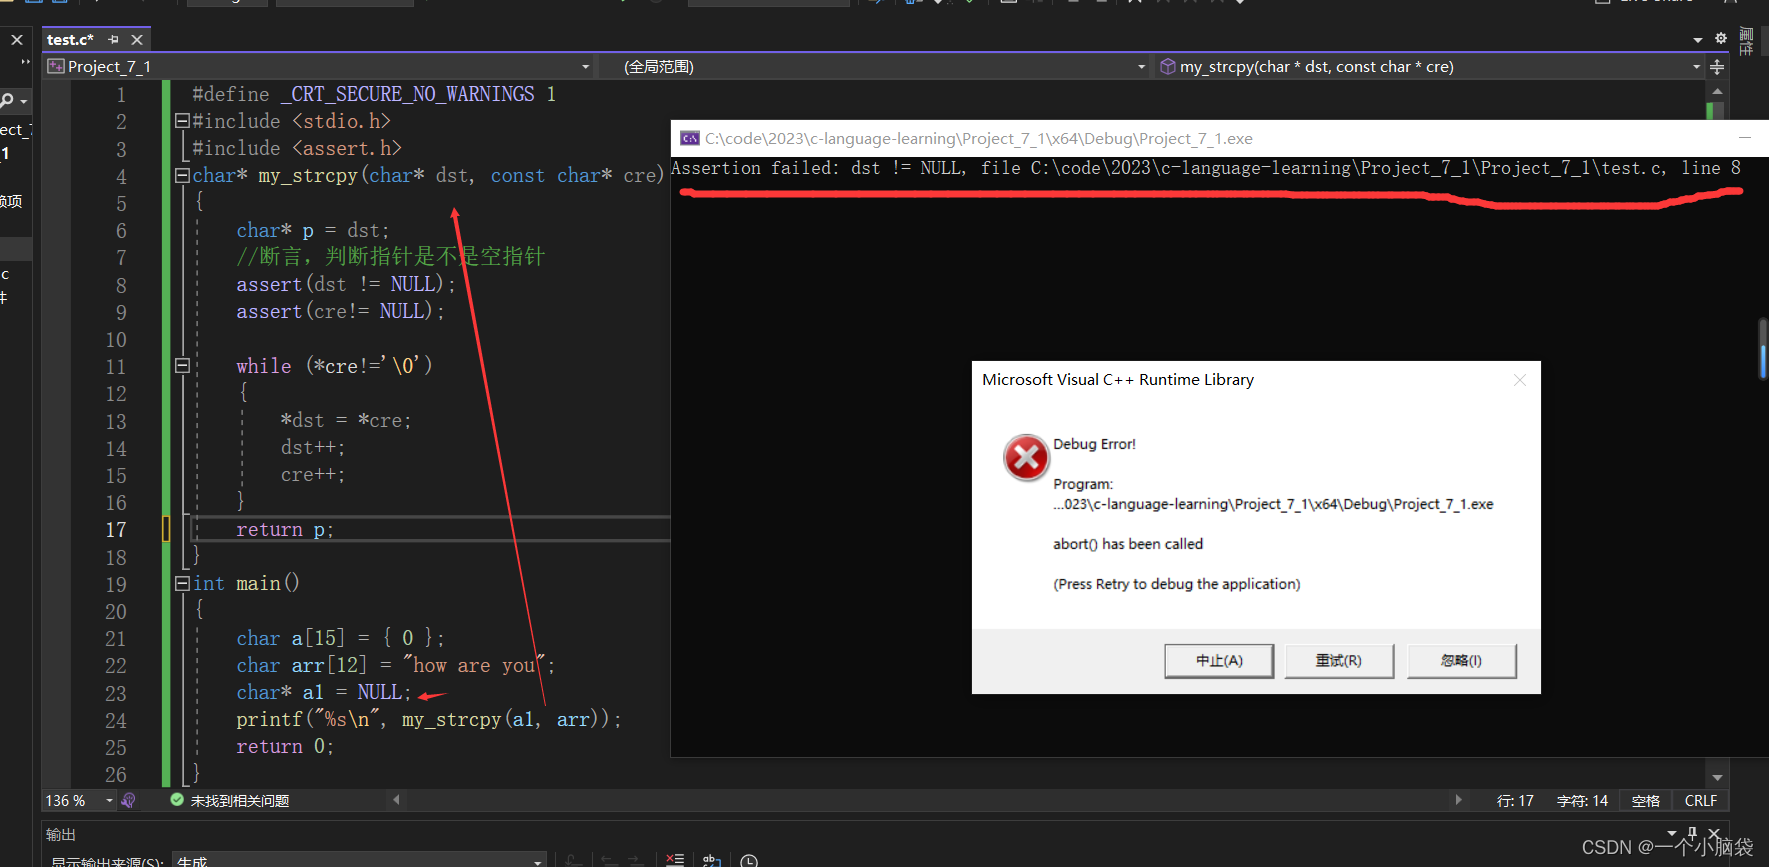Open the document tab settings gear

point(1721,39)
